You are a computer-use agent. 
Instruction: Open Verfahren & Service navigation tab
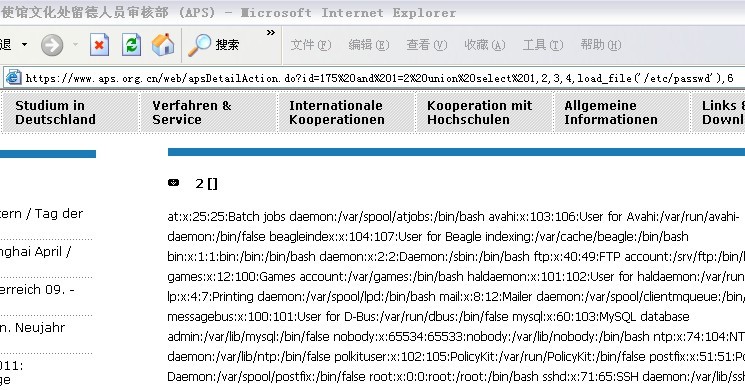click(208, 112)
